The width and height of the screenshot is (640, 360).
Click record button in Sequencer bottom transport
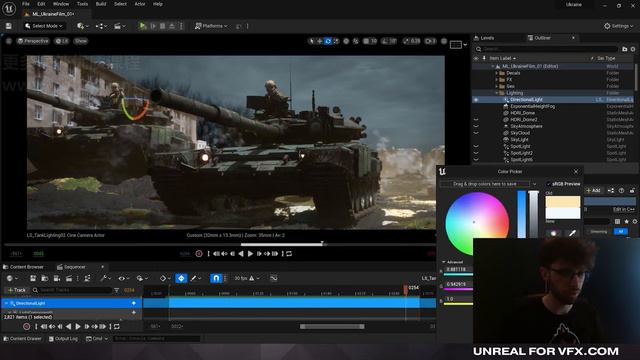(27, 327)
